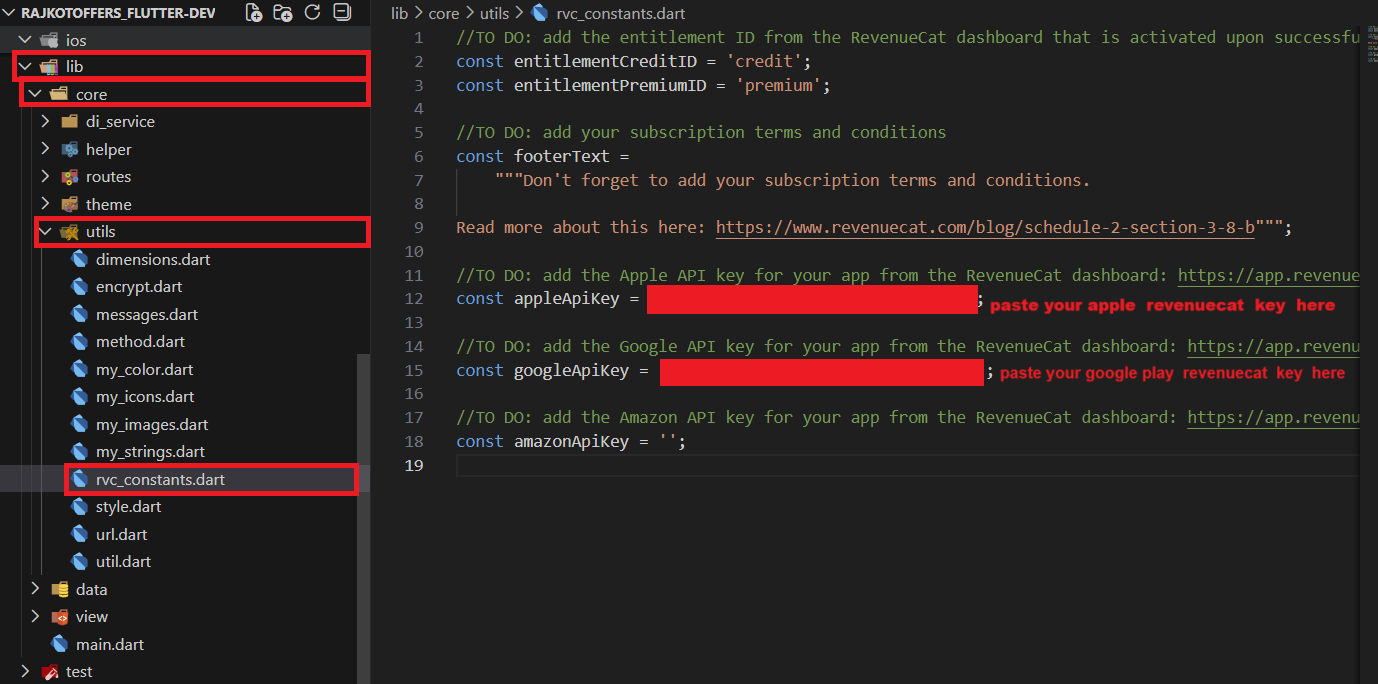Viewport: 1378px width, 684px height.
Task: Click the Dart icon beside main.dart
Action: point(59,644)
